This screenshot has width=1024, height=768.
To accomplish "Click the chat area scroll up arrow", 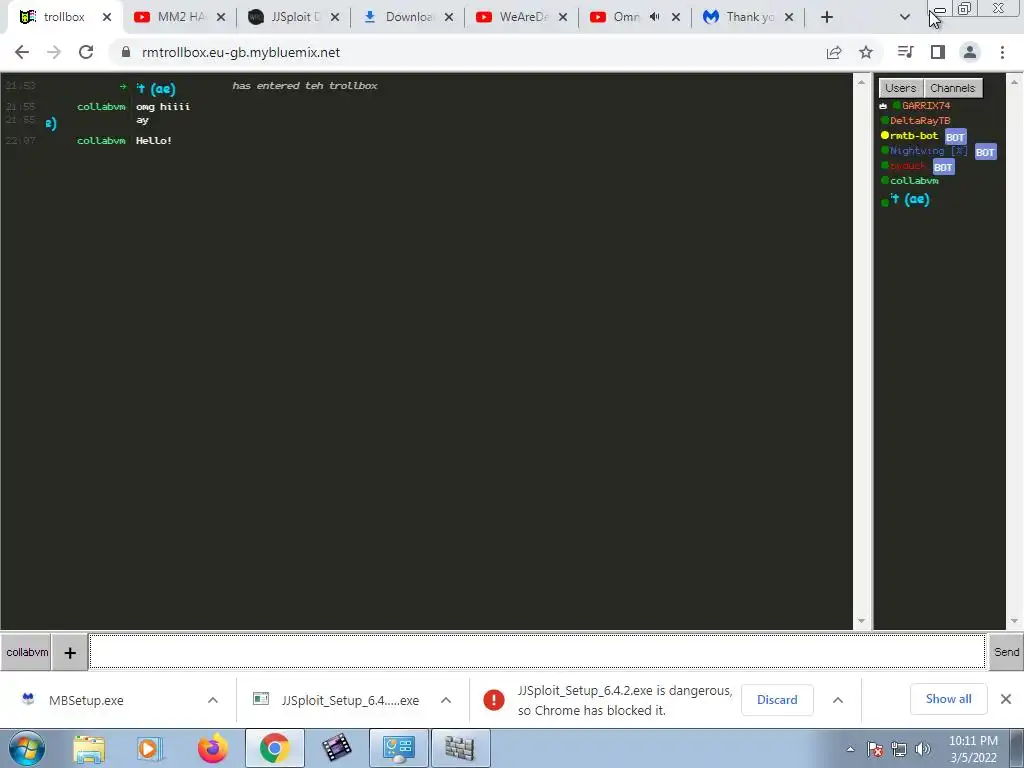I will pos(861,82).
